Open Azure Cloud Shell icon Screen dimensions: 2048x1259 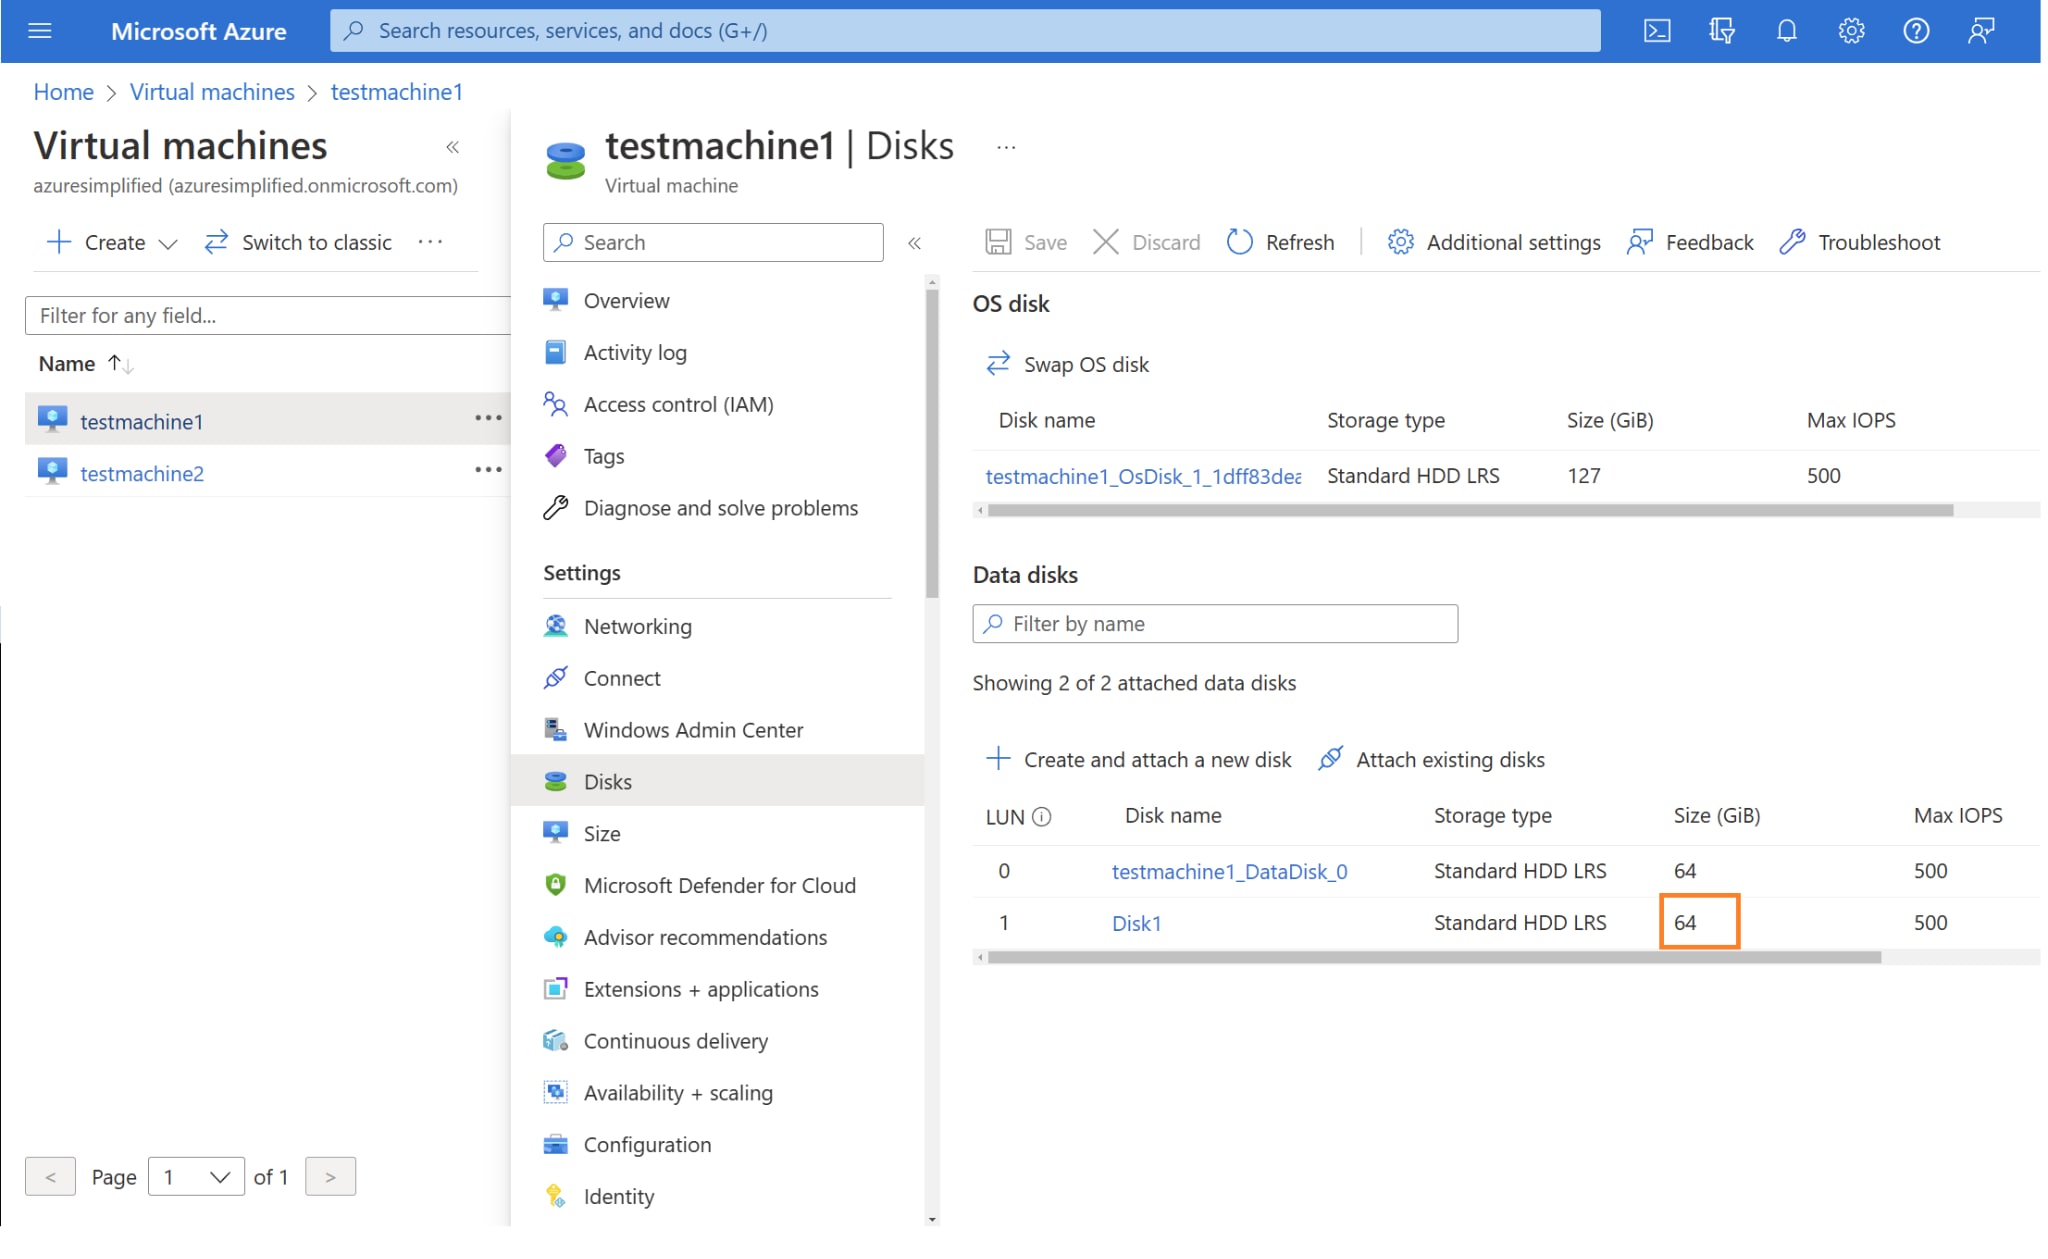pos(1656,31)
